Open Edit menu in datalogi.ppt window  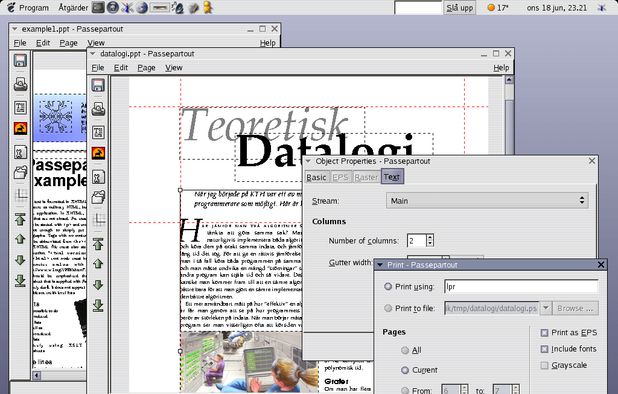[x=121, y=68]
